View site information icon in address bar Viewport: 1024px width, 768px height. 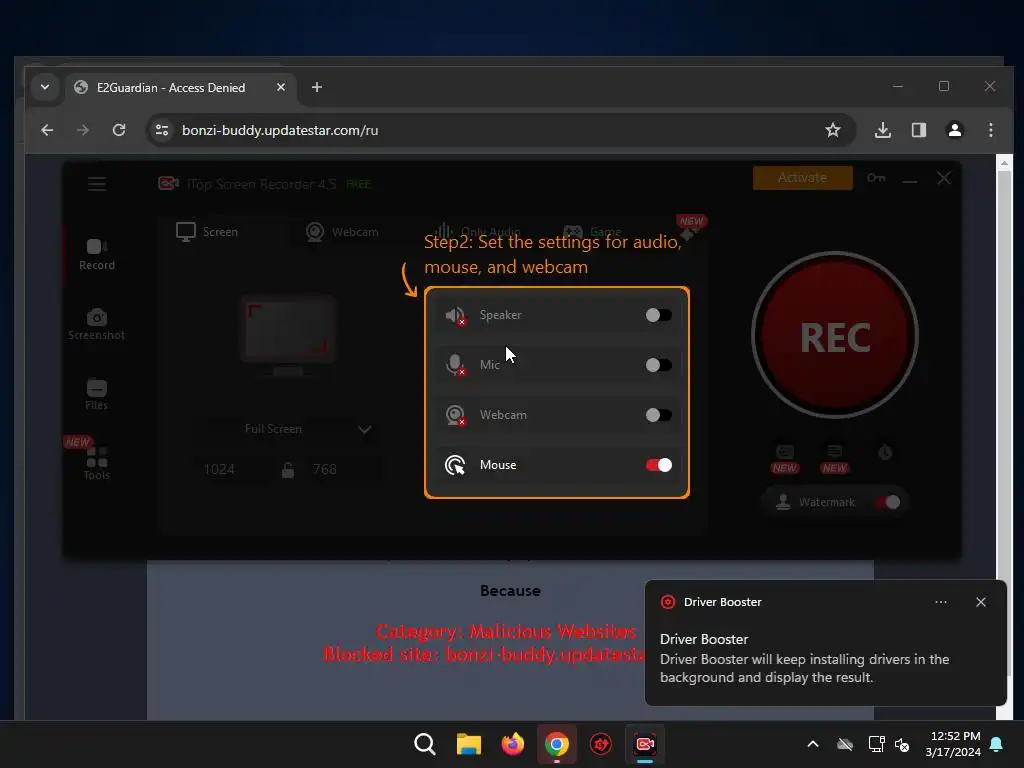pos(161,130)
